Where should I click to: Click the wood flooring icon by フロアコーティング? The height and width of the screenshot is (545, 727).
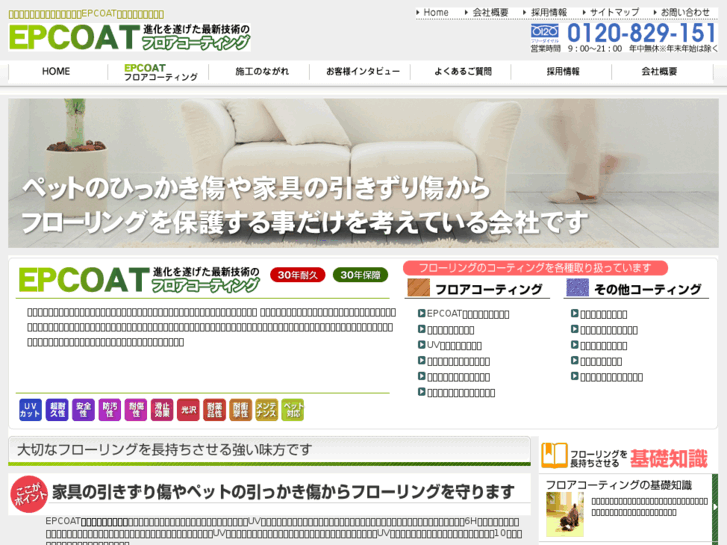point(419,288)
